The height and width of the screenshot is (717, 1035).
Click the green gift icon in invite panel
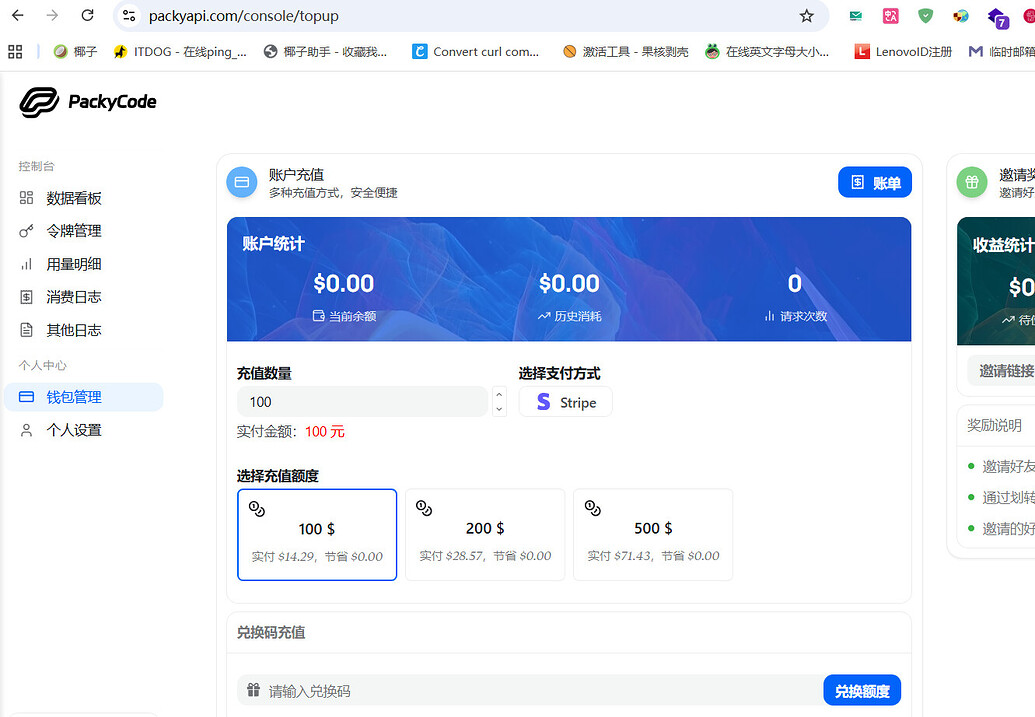[972, 182]
